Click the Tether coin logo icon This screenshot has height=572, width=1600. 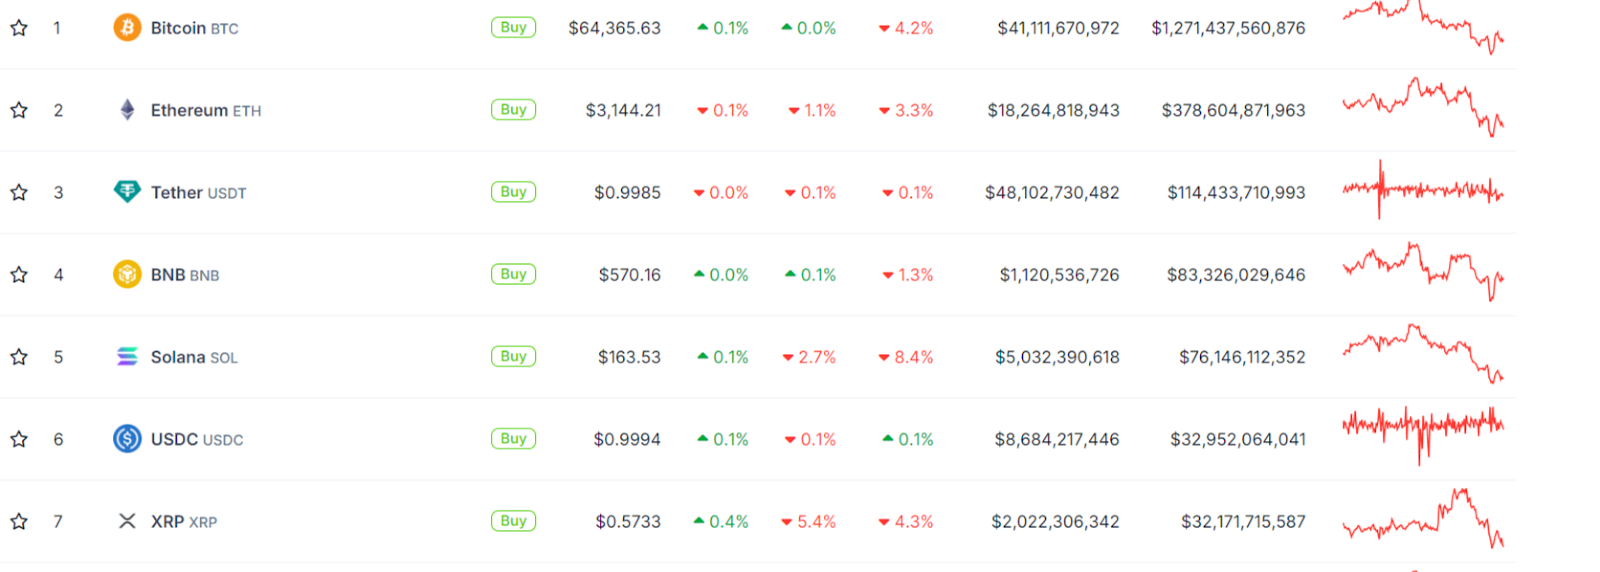pyautogui.click(x=127, y=192)
